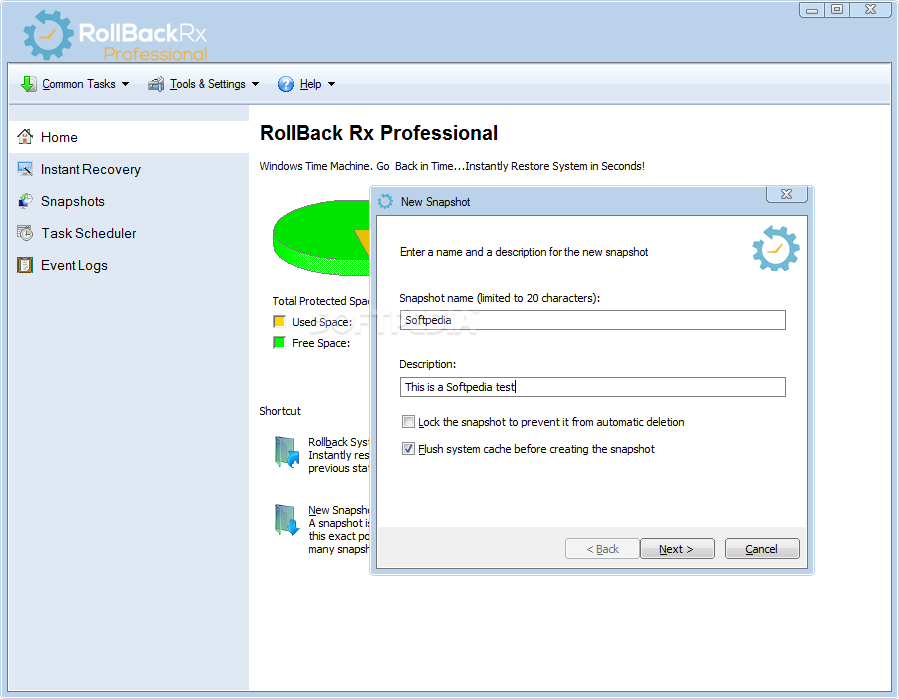
Task: Expand the Tools & Settings dropdown arrow
Action: point(255,84)
